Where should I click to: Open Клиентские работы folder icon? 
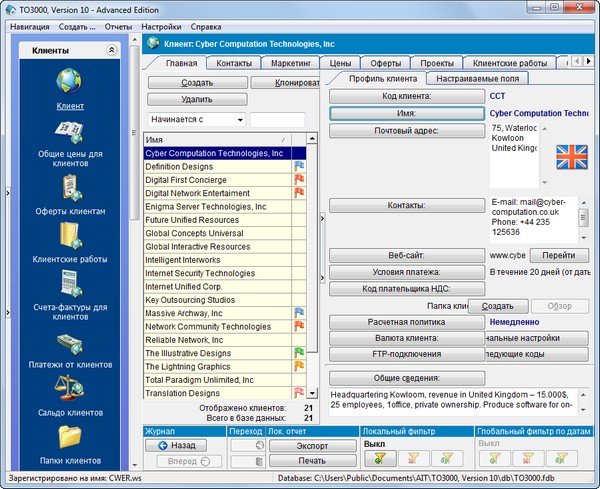pyautogui.click(x=69, y=236)
